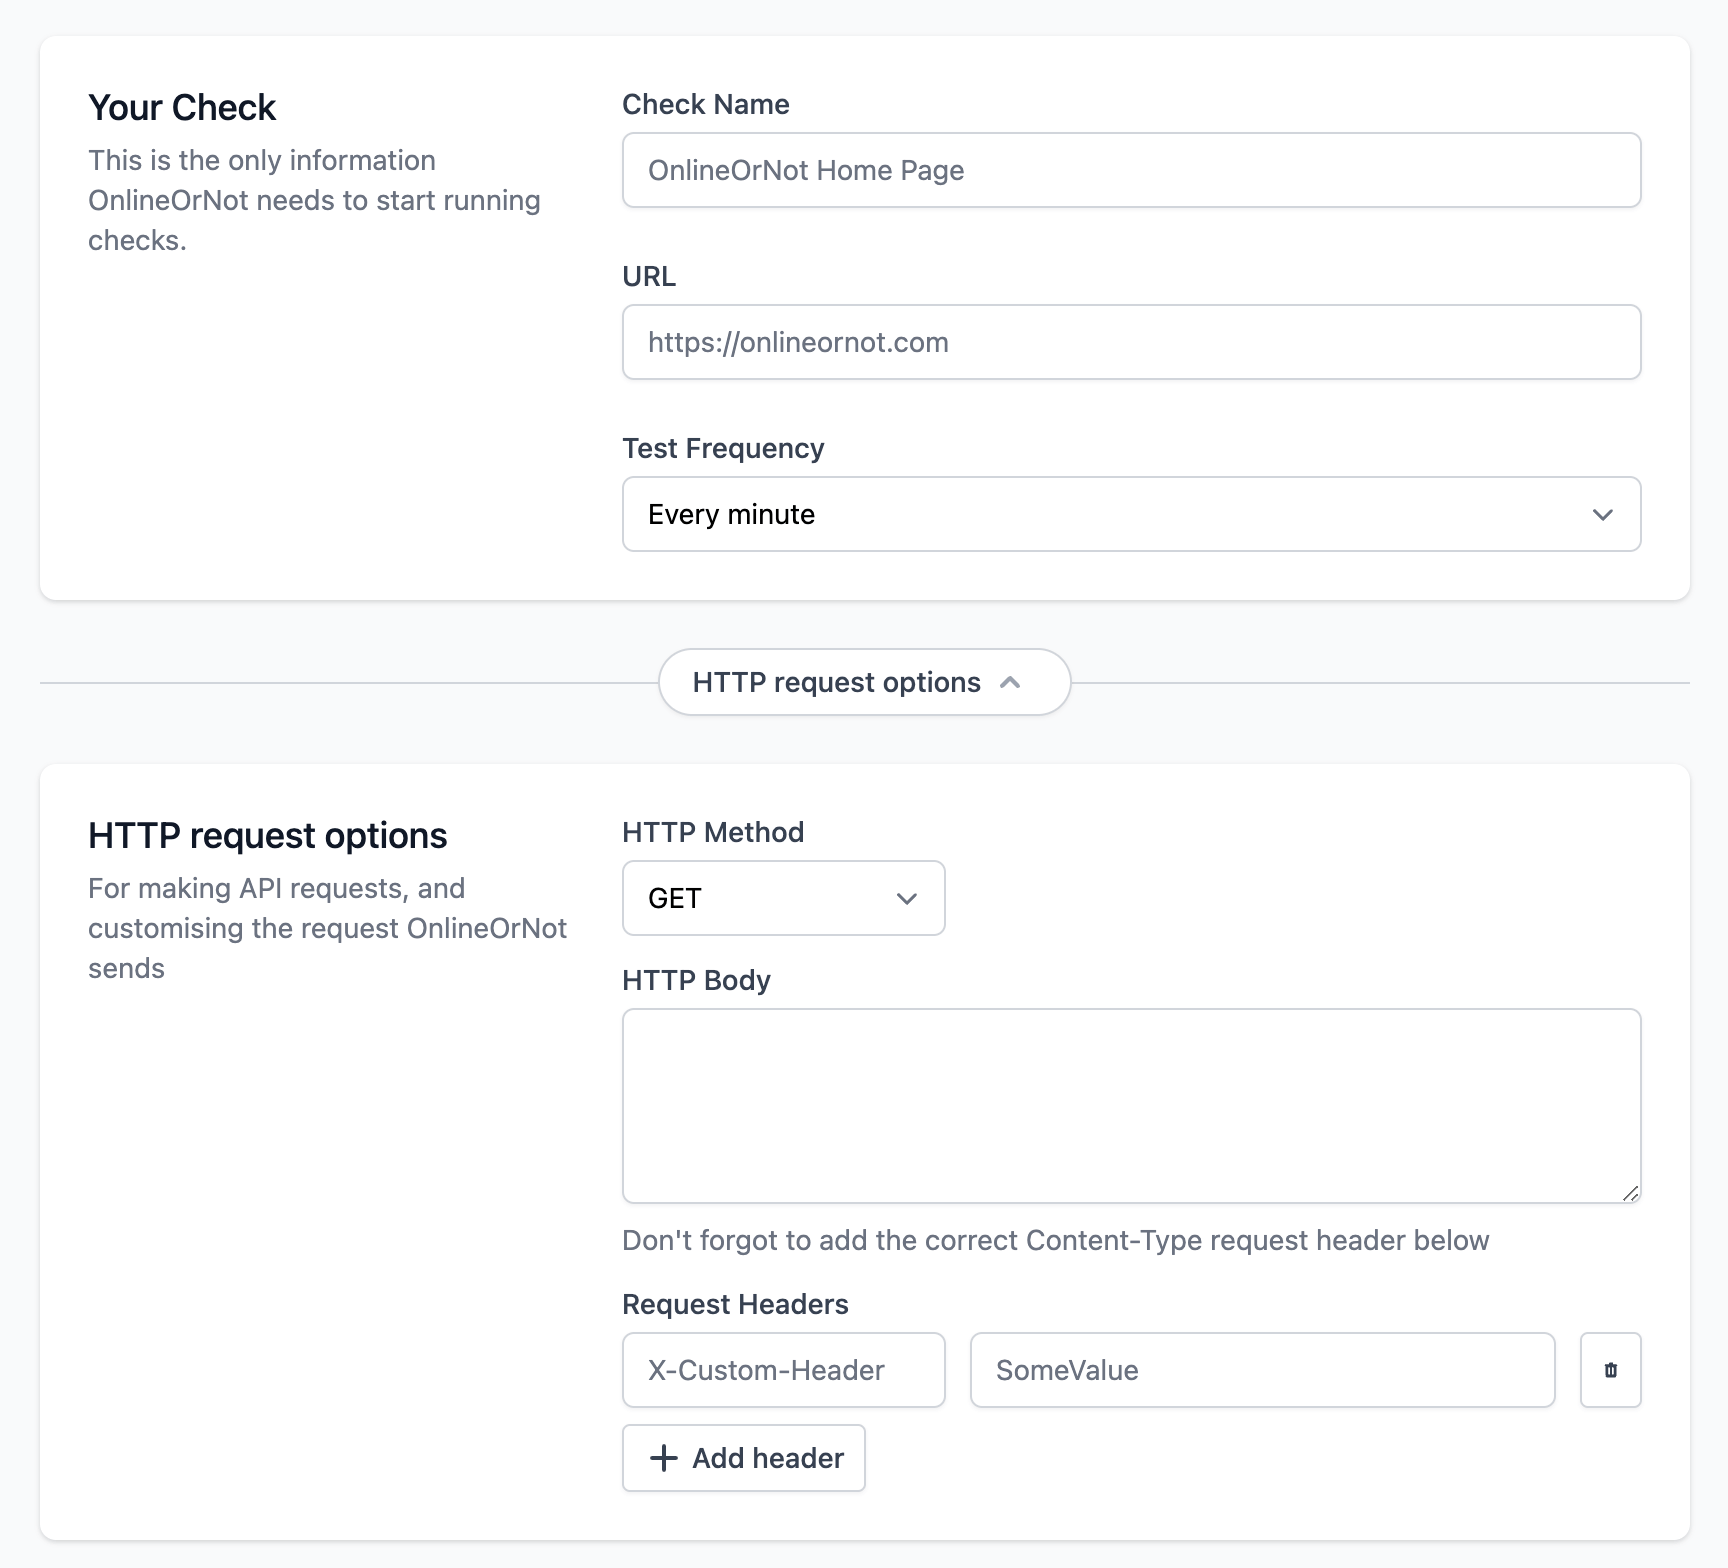Collapse the HTTP request options section
The image size is (1728, 1568).
tap(863, 681)
